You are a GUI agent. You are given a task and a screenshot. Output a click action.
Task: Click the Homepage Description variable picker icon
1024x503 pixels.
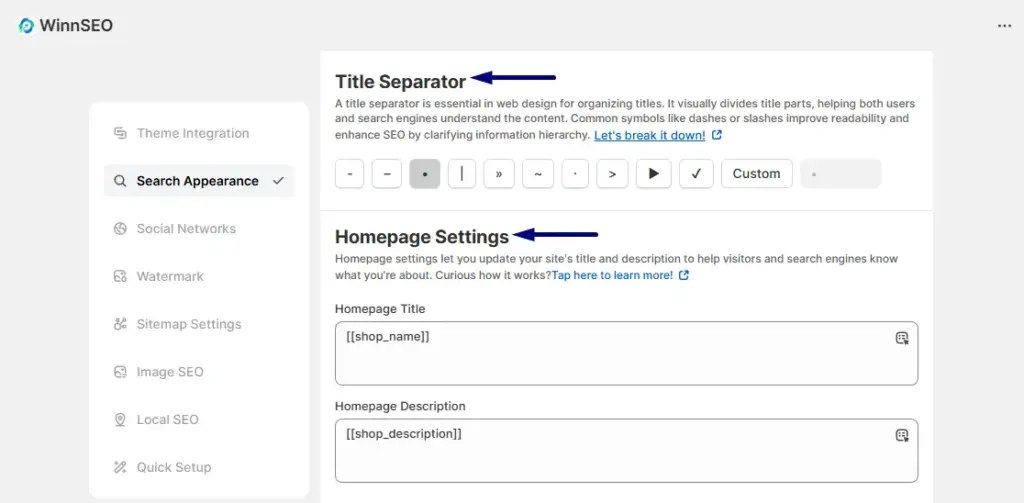click(x=902, y=435)
